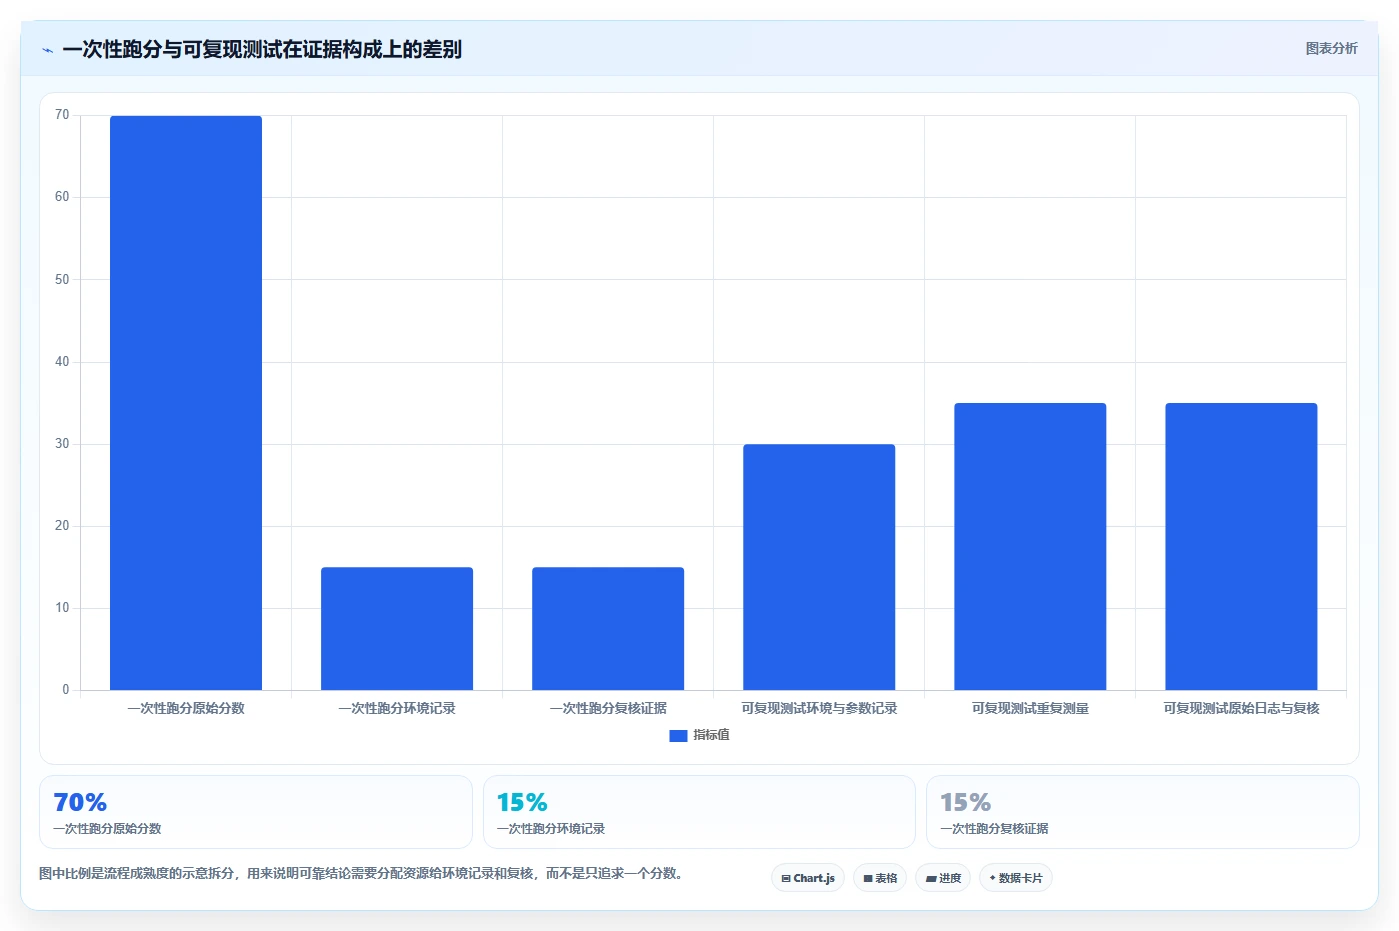Click the x-axis label 一次性跑分环境记录

[x=397, y=708]
